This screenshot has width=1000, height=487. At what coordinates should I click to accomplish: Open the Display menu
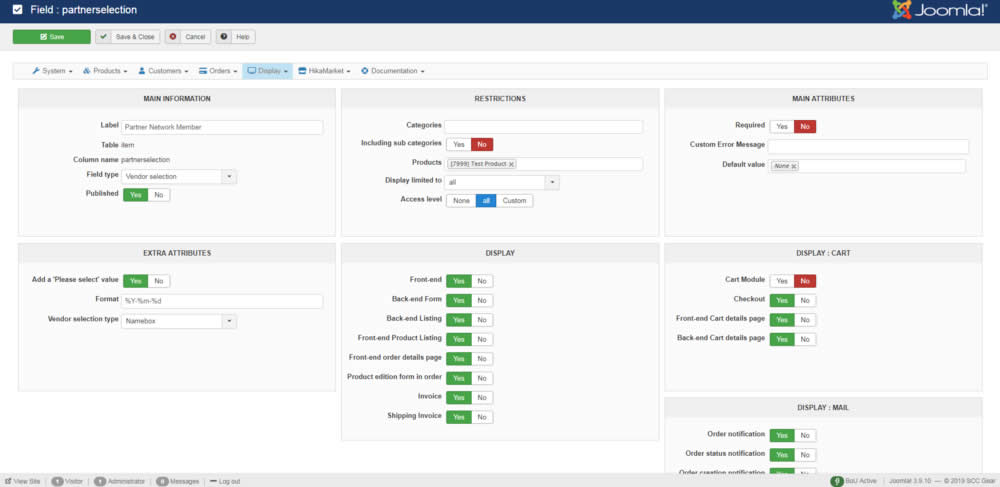pos(268,71)
